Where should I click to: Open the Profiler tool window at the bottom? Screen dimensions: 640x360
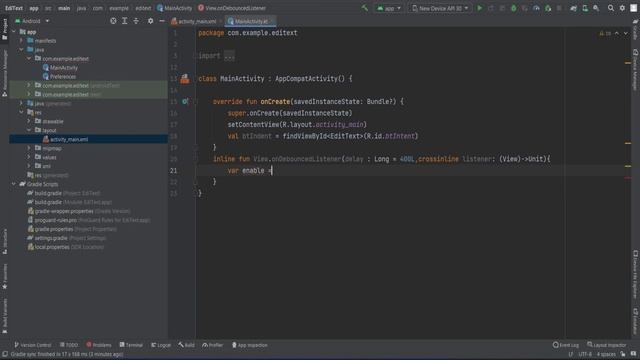[x=212, y=345]
